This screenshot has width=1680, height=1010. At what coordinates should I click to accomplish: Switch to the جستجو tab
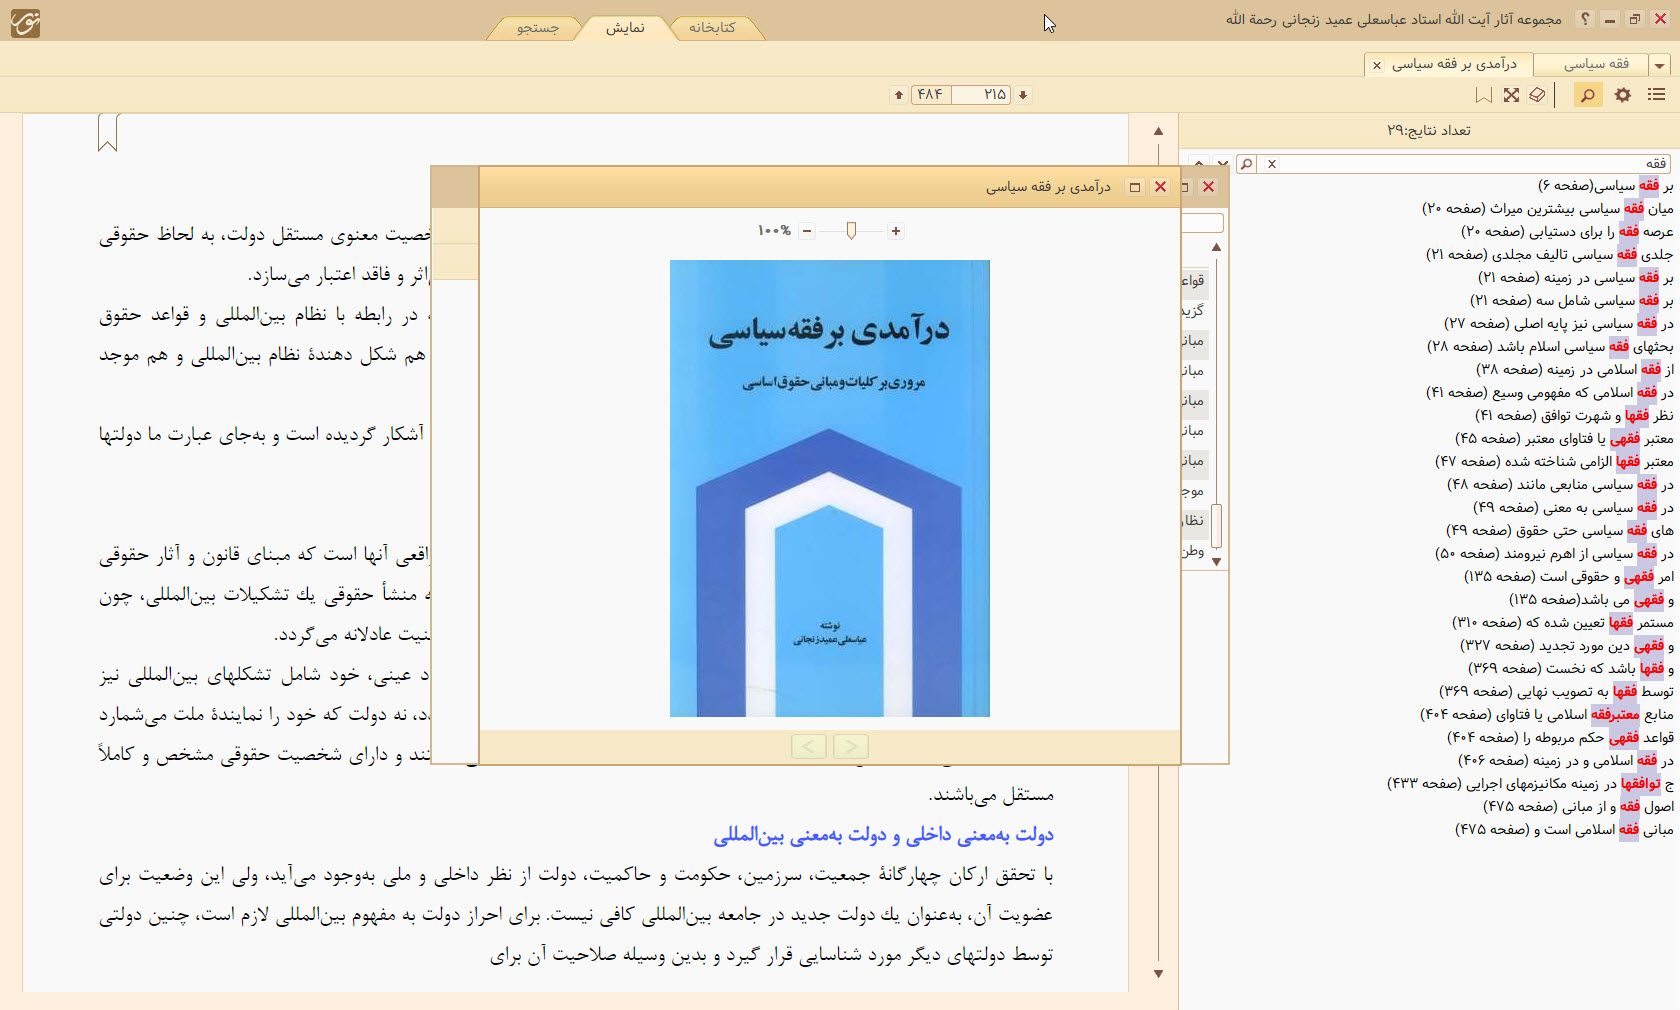(538, 28)
